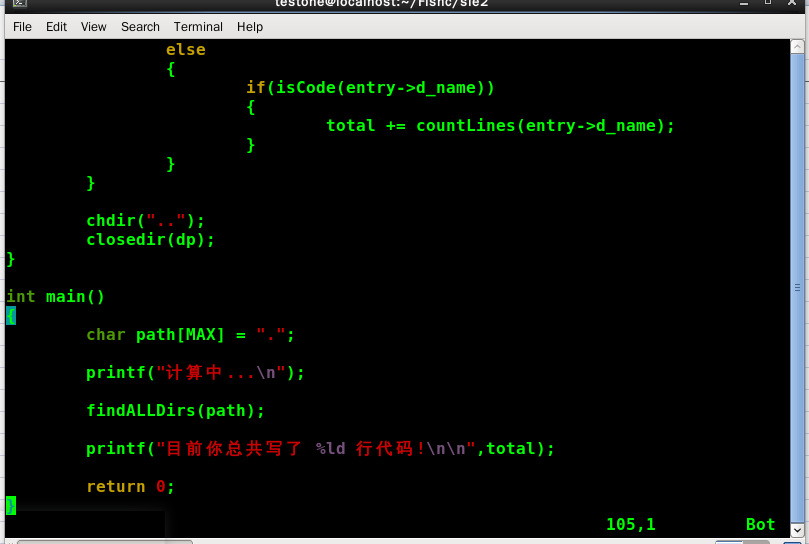Image resolution: width=809 pixels, height=544 pixels.
Task: Click the findALLDirs(path) call
Action: [175, 411]
